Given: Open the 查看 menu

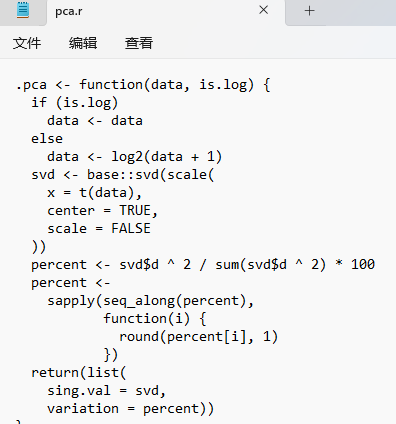Looking at the screenshot, I should (x=139, y=43).
